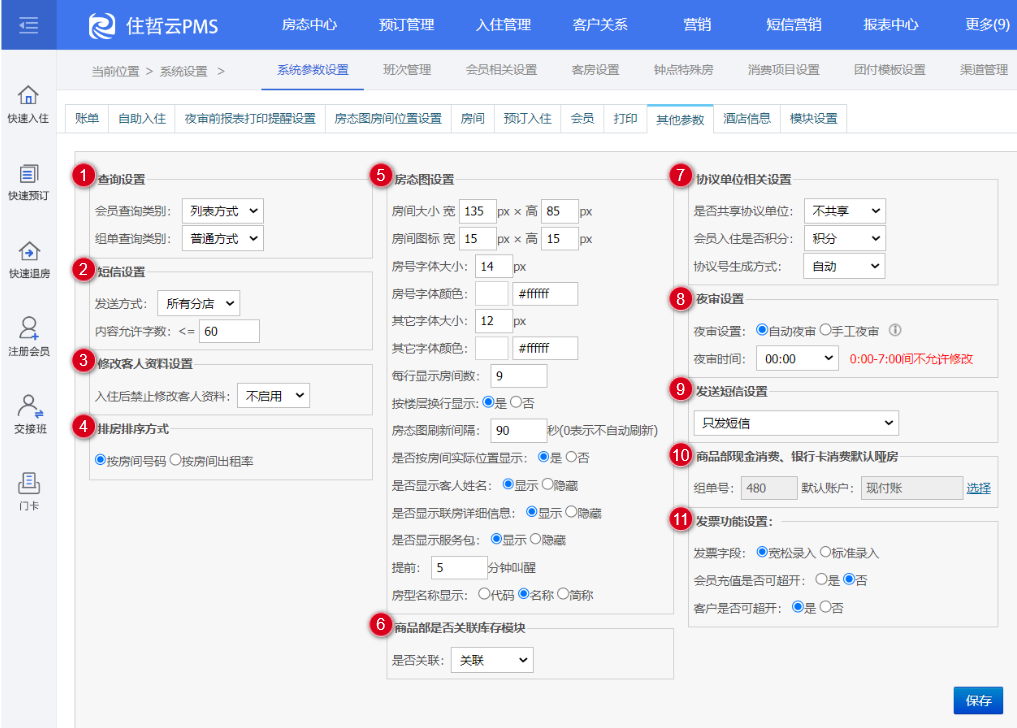Select 自动夜审 radio button

point(762,330)
